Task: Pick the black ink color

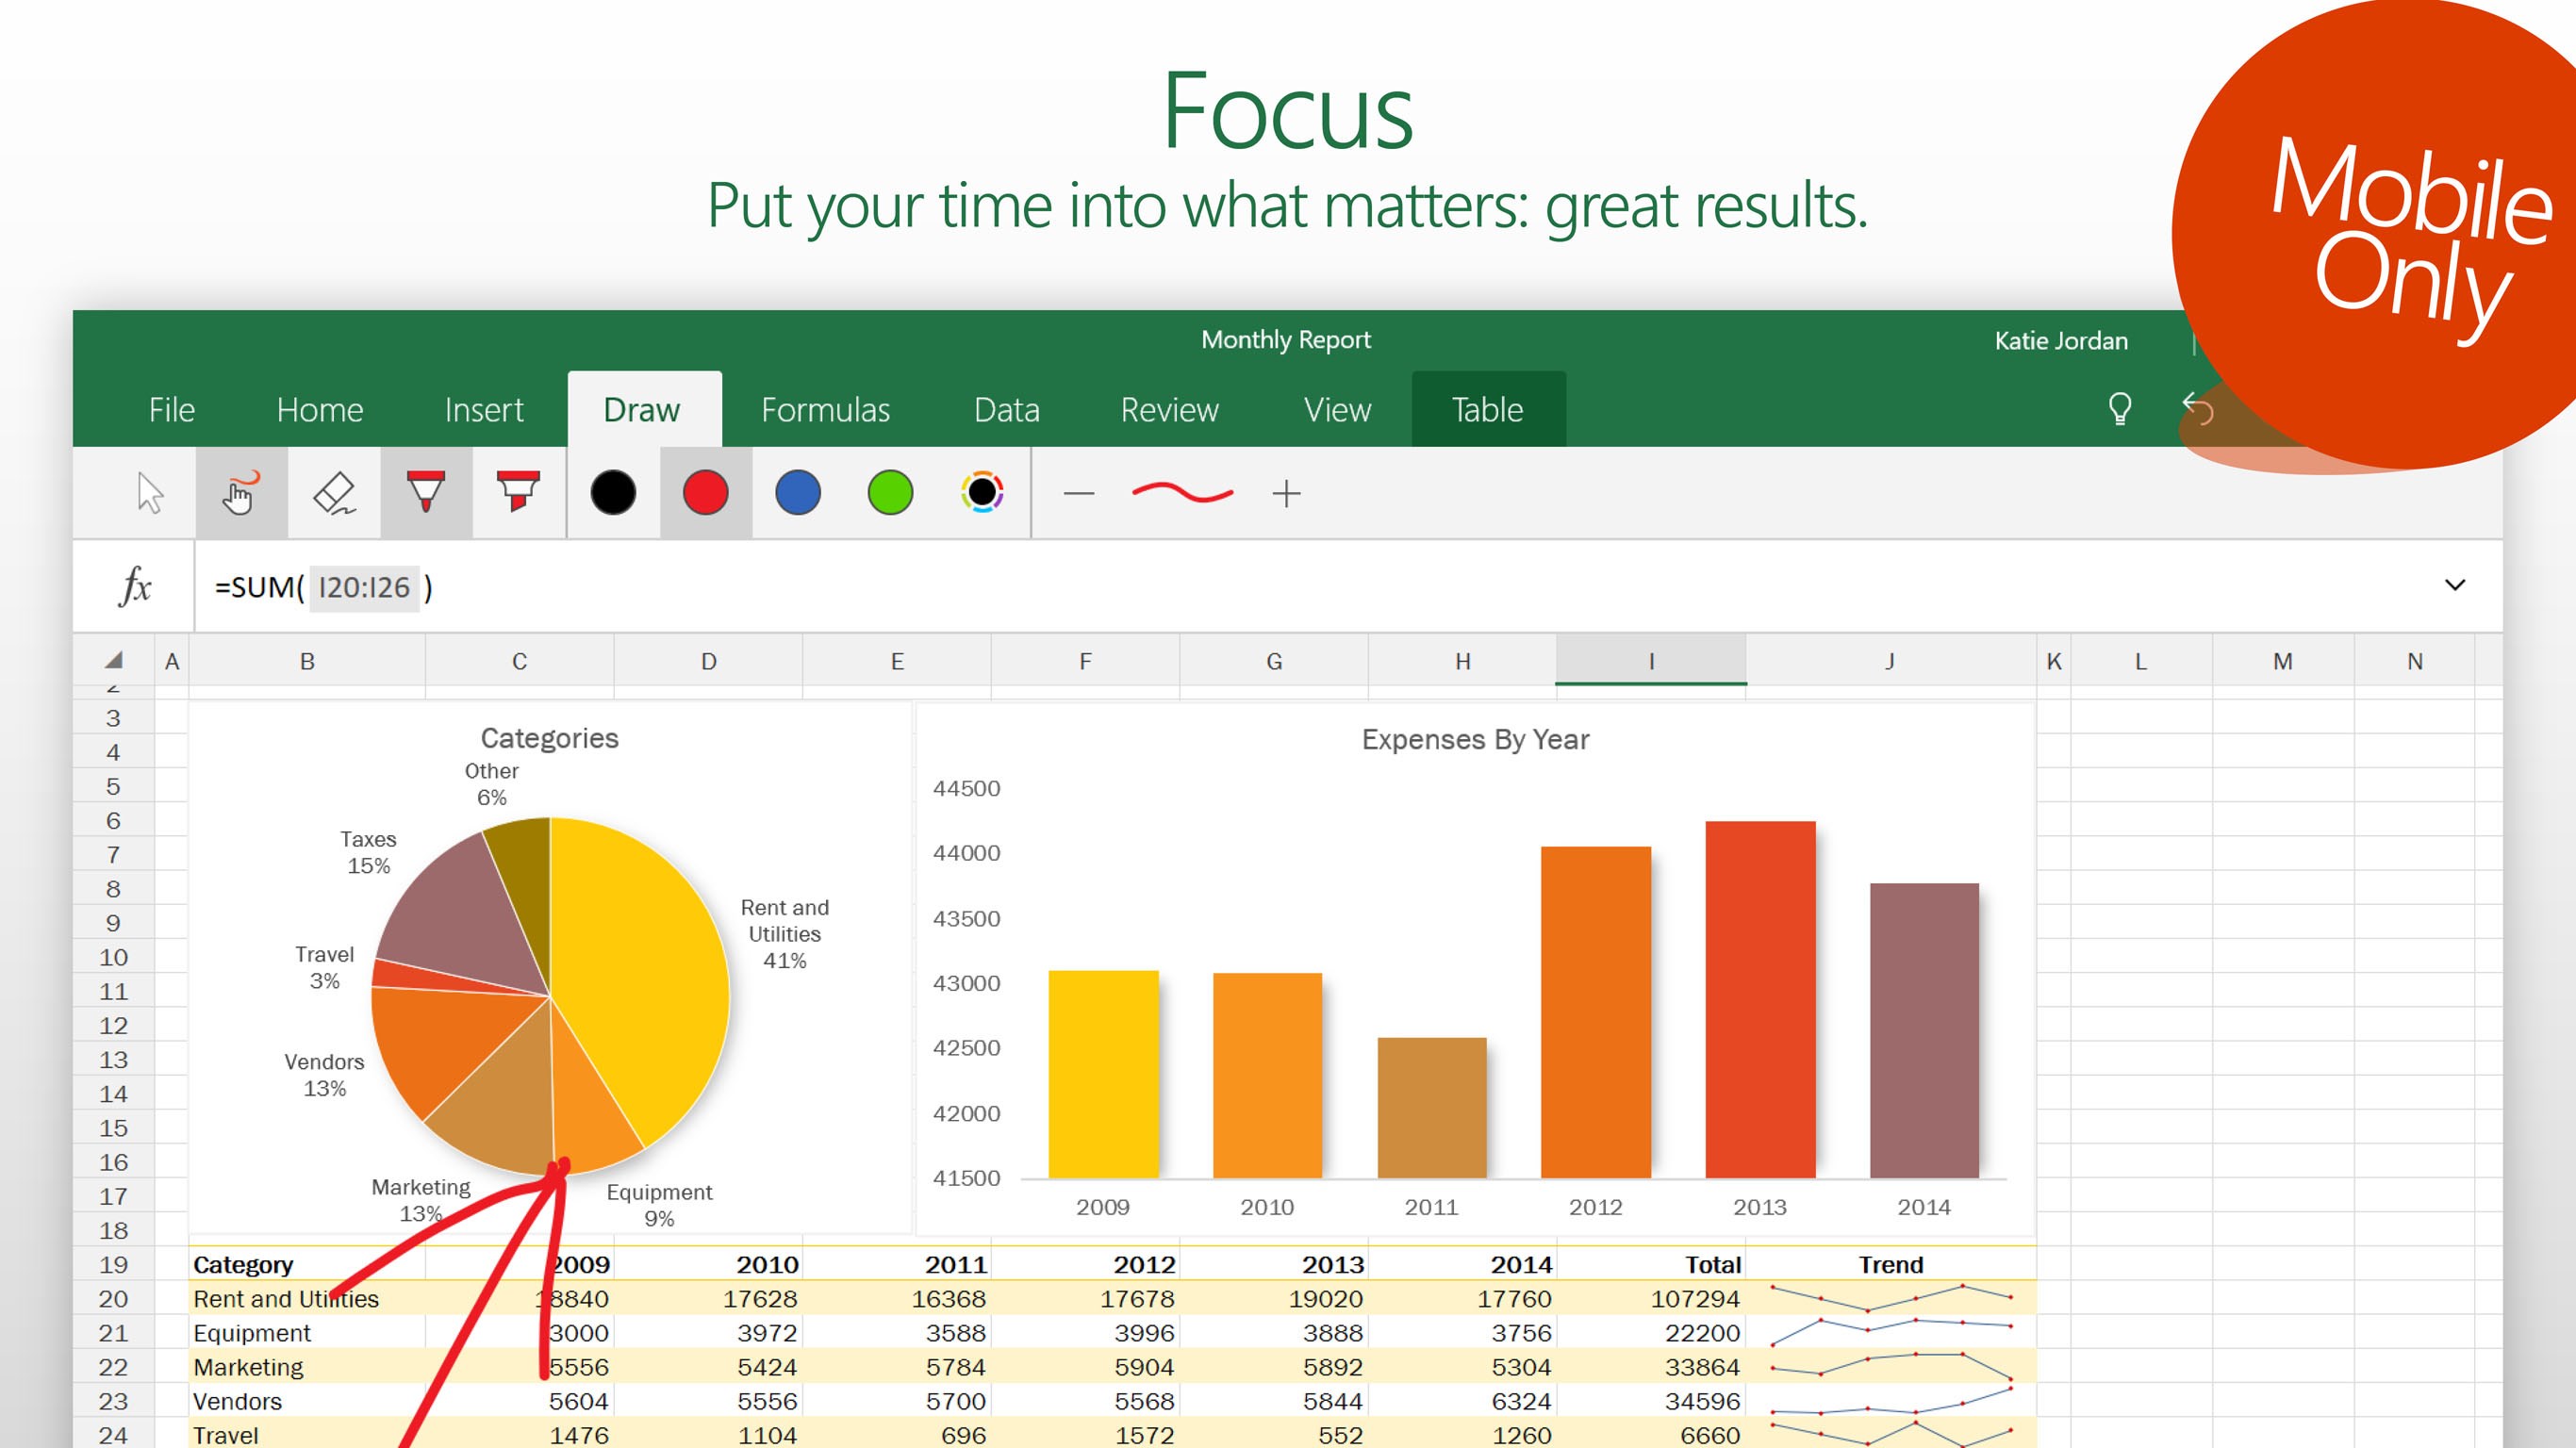Action: 613,493
